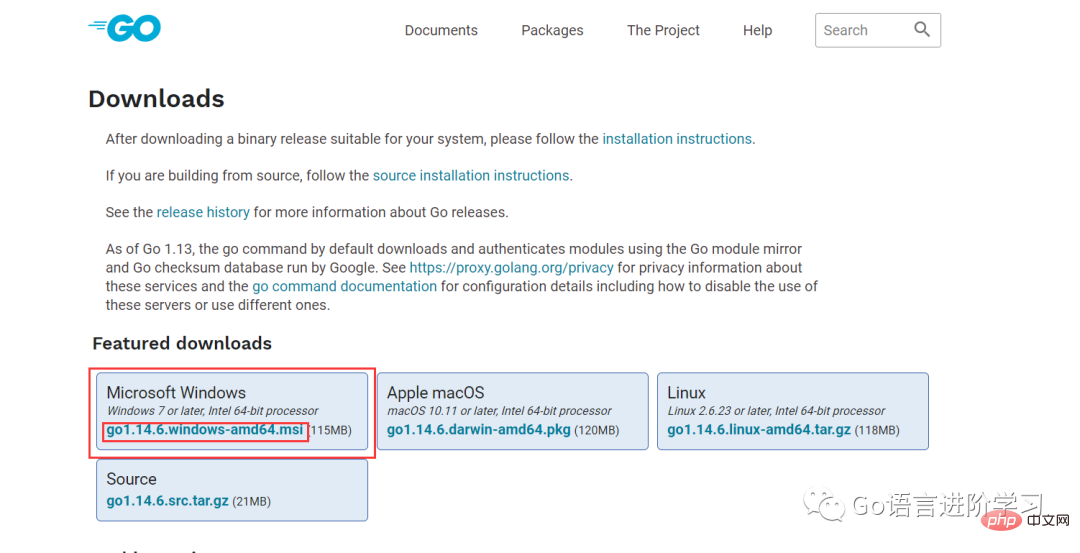Click the Windows 7 or later requirement text
The height and width of the screenshot is (553, 1080).
pos(213,411)
